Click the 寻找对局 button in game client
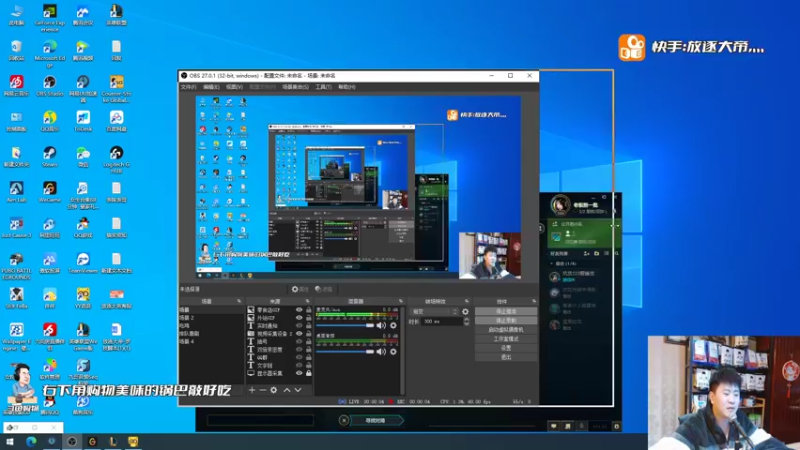800x450 pixels. pos(376,420)
